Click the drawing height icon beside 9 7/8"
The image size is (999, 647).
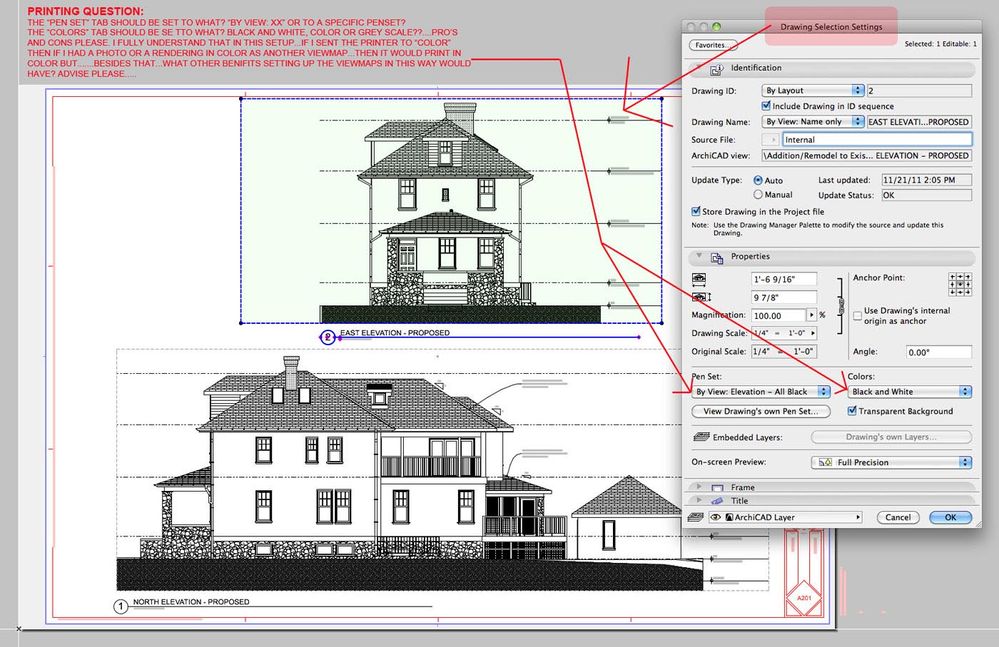pyautogui.click(x=699, y=297)
